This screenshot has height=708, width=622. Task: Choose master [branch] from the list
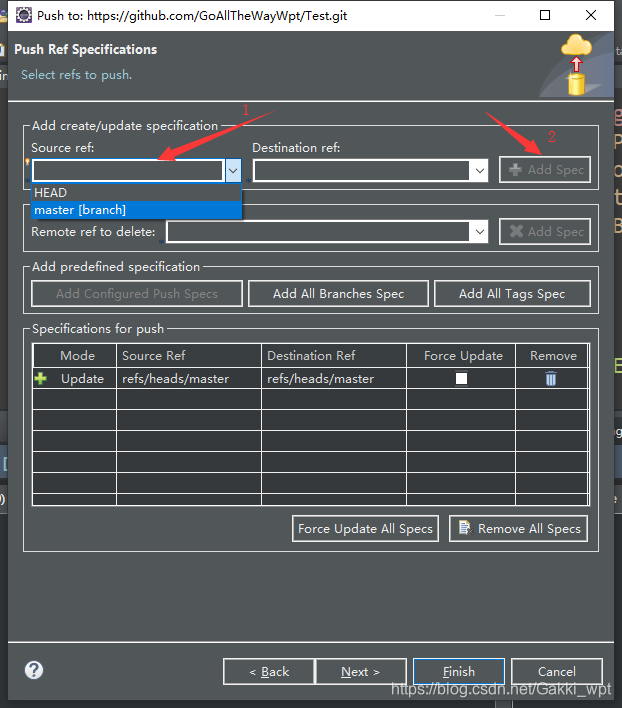pyautogui.click(x=136, y=210)
